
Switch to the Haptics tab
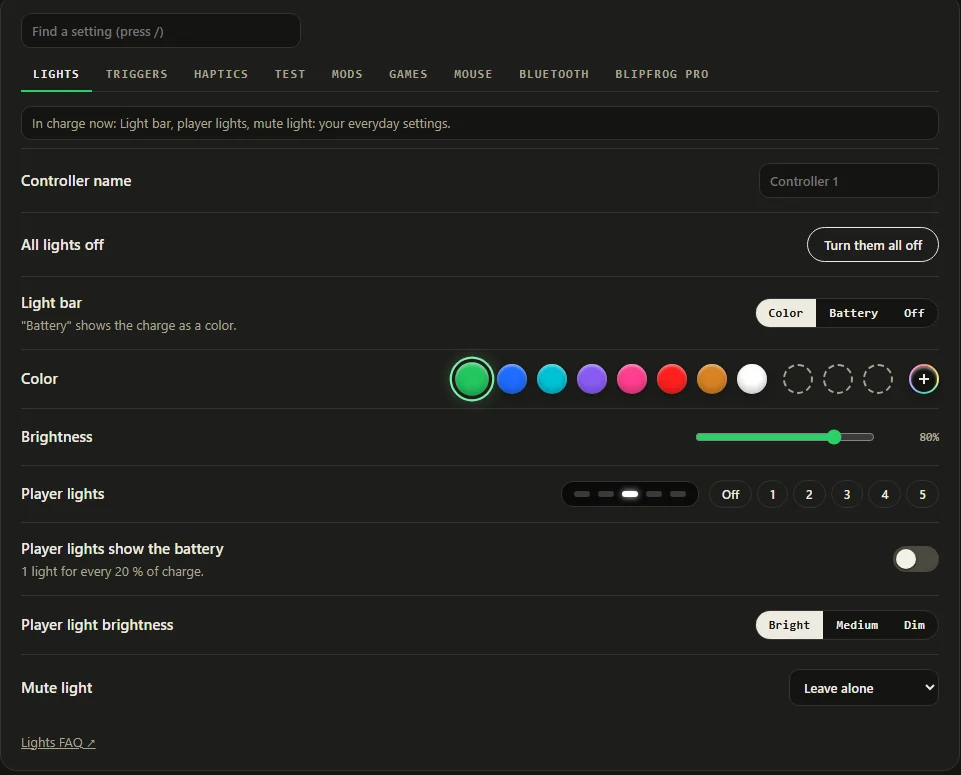pyautogui.click(x=221, y=74)
